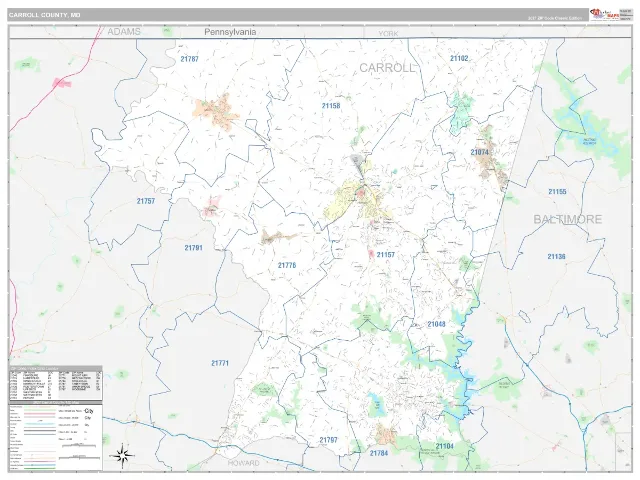Click the ZIP code label 21787
Viewport: 640px width, 480px height.
(189, 59)
